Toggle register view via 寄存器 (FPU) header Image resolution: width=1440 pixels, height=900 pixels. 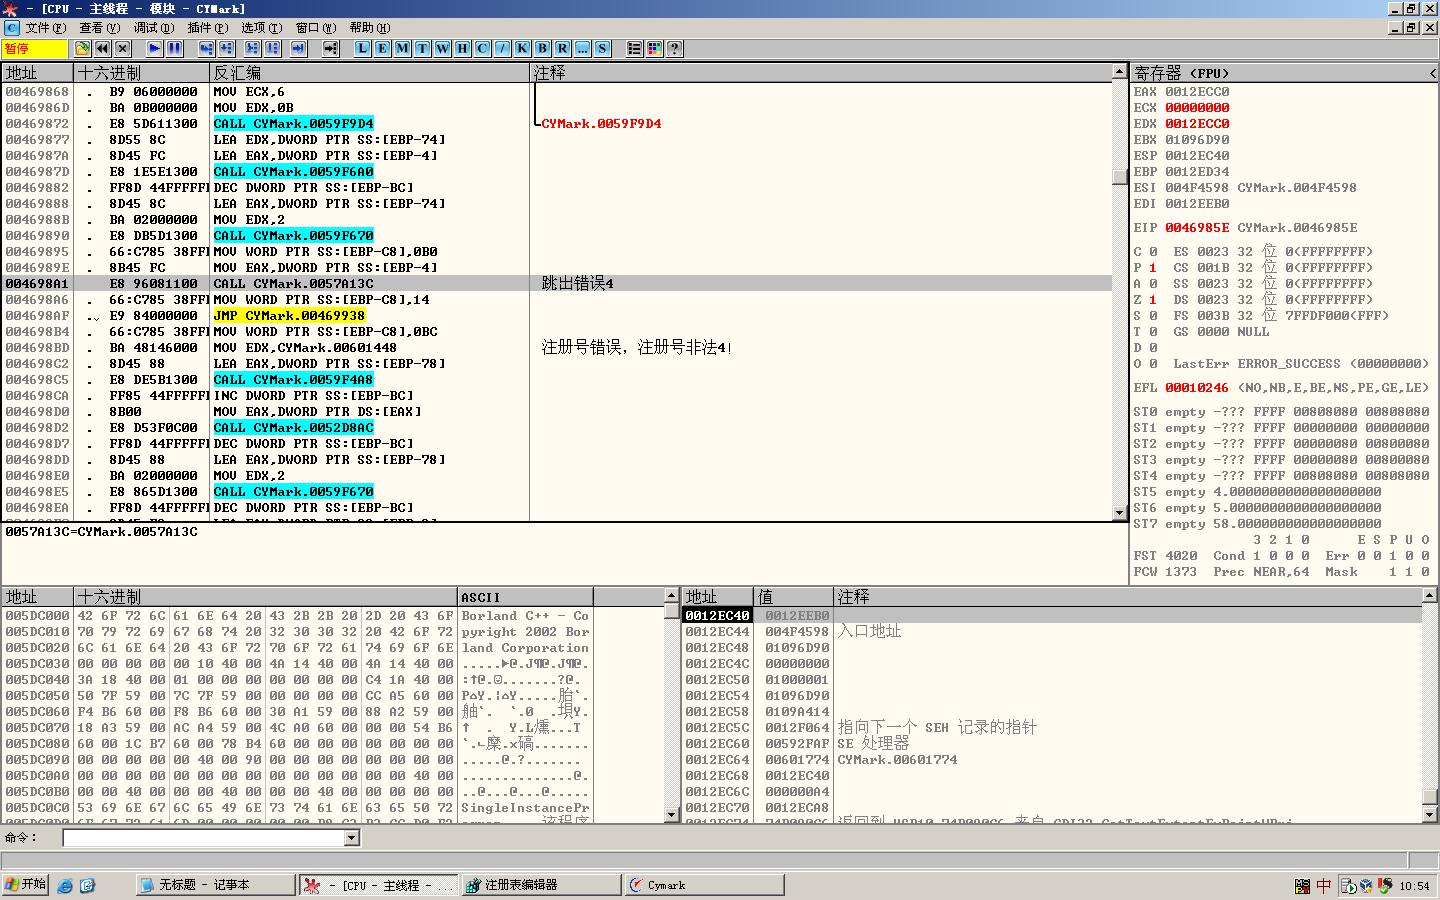pyautogui.click(x=1284, y=73)
